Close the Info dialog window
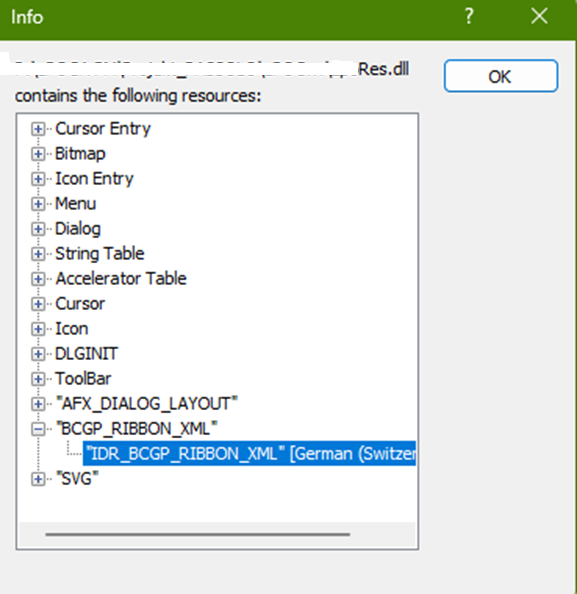The height and width of the screenshot is (594, 577). coord(539,17)
